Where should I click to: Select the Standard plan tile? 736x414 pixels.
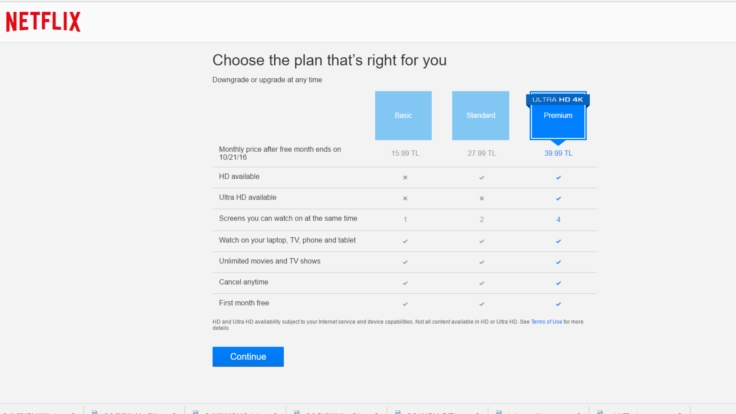click(x=480, y=115)
